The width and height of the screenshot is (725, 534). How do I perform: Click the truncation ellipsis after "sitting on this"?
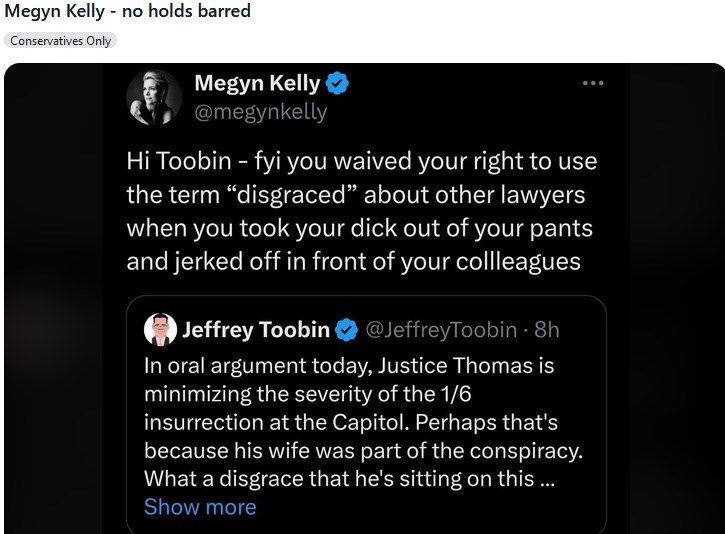tap(547, 479)
